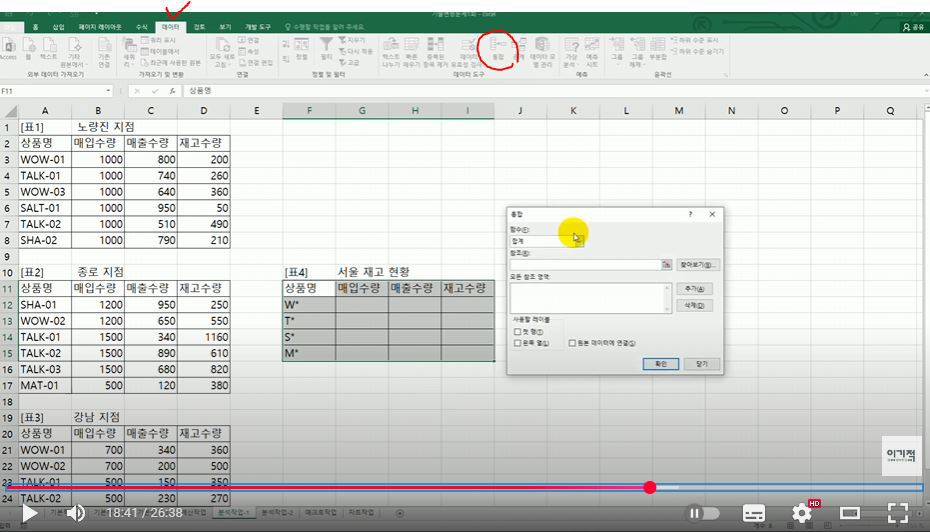Click the 데이터 모델 관리 icon
The image size is (930, 532).
tap(542, 52)
